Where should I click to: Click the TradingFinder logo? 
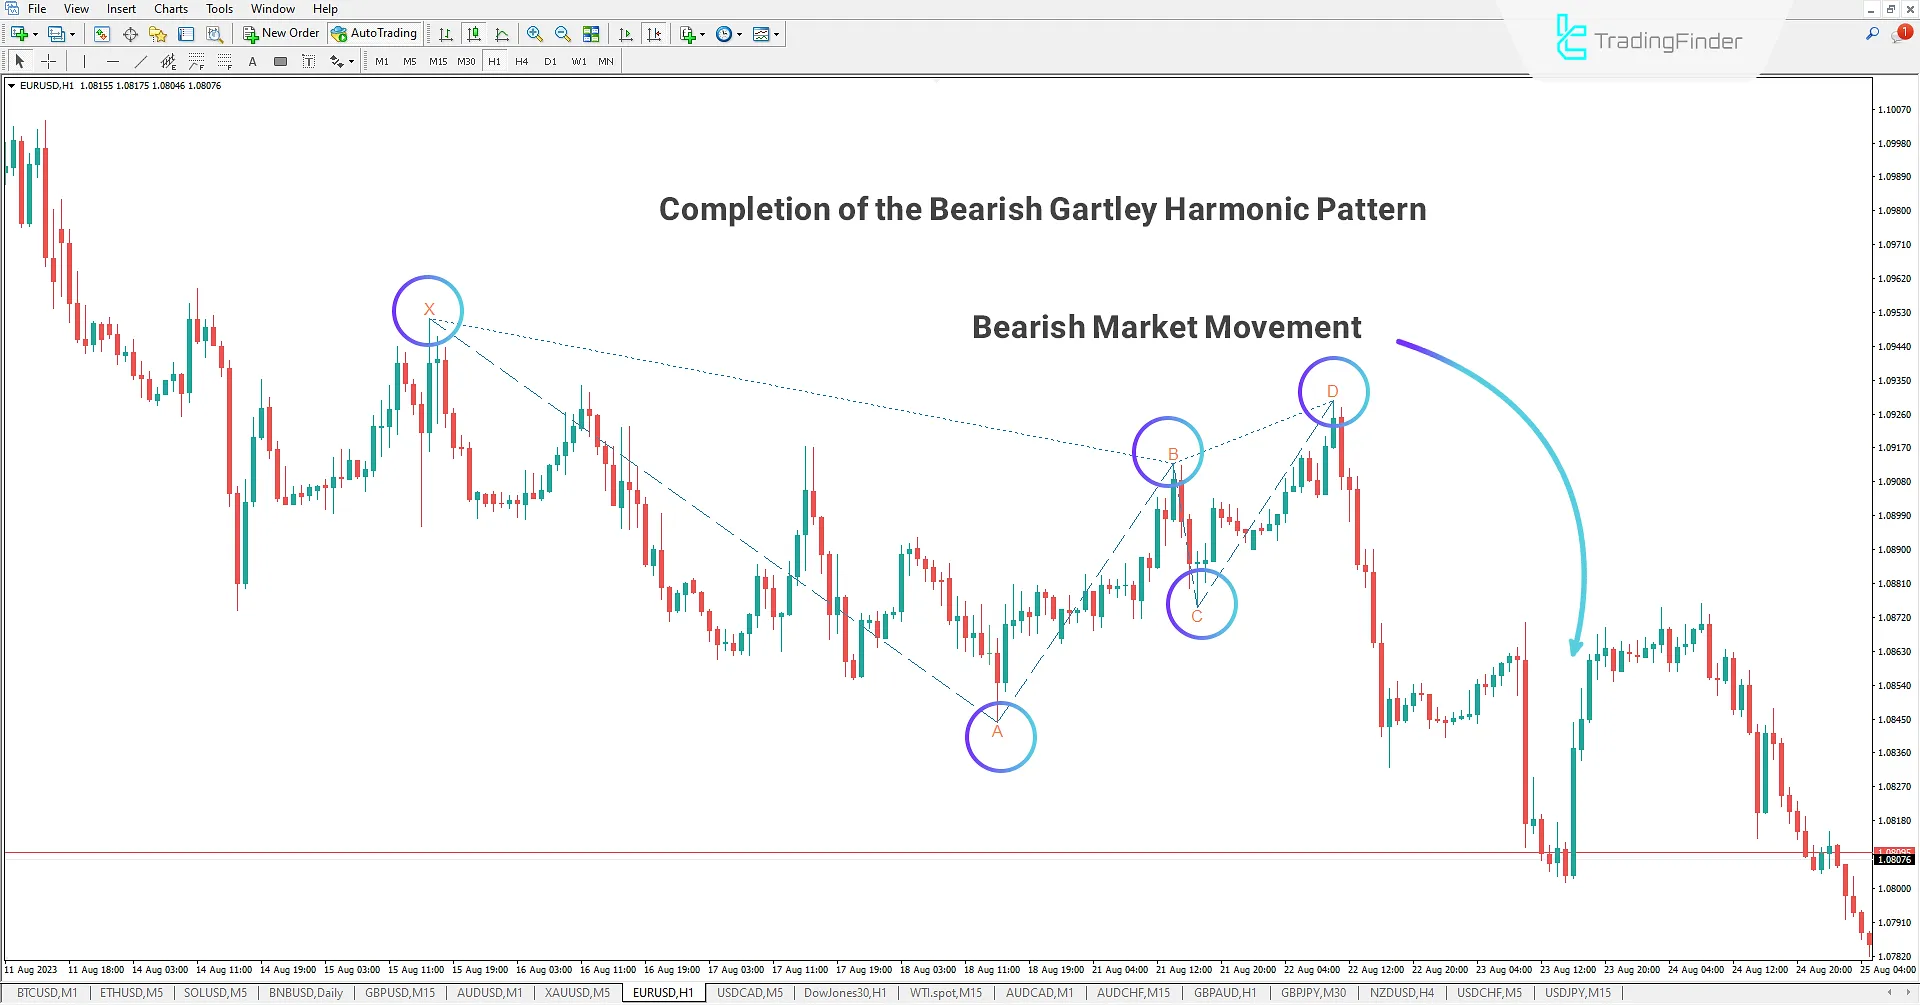click(x=1646, y=41)
